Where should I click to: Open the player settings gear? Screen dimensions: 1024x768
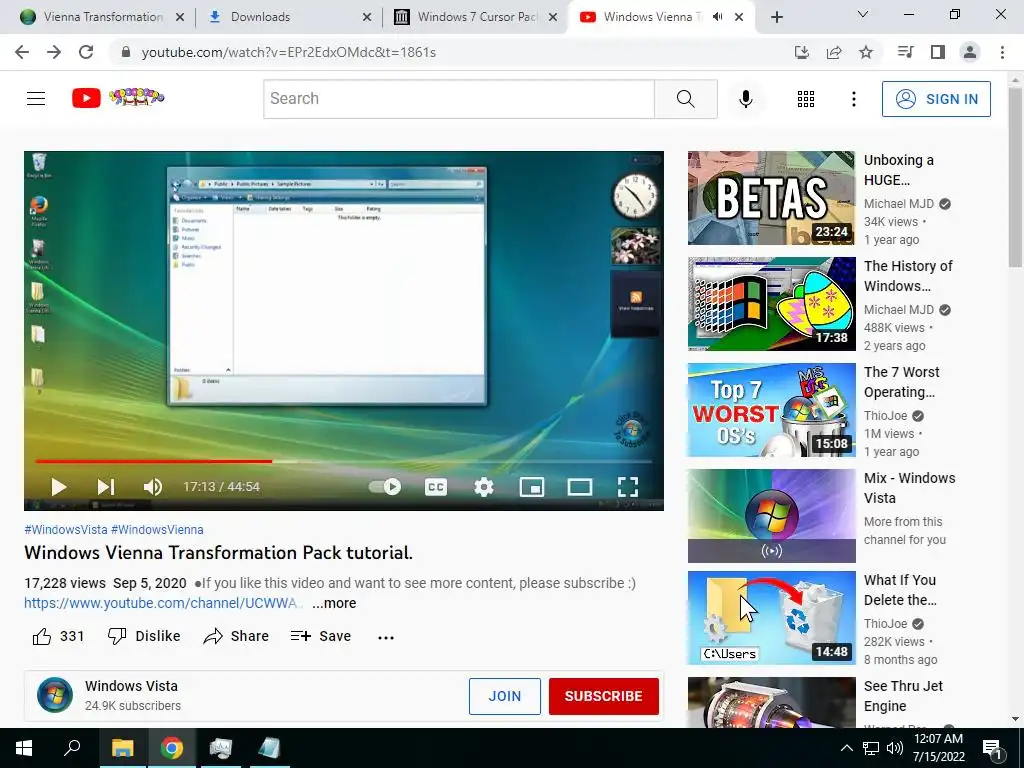pyautogui.click(x=484, y=487)
